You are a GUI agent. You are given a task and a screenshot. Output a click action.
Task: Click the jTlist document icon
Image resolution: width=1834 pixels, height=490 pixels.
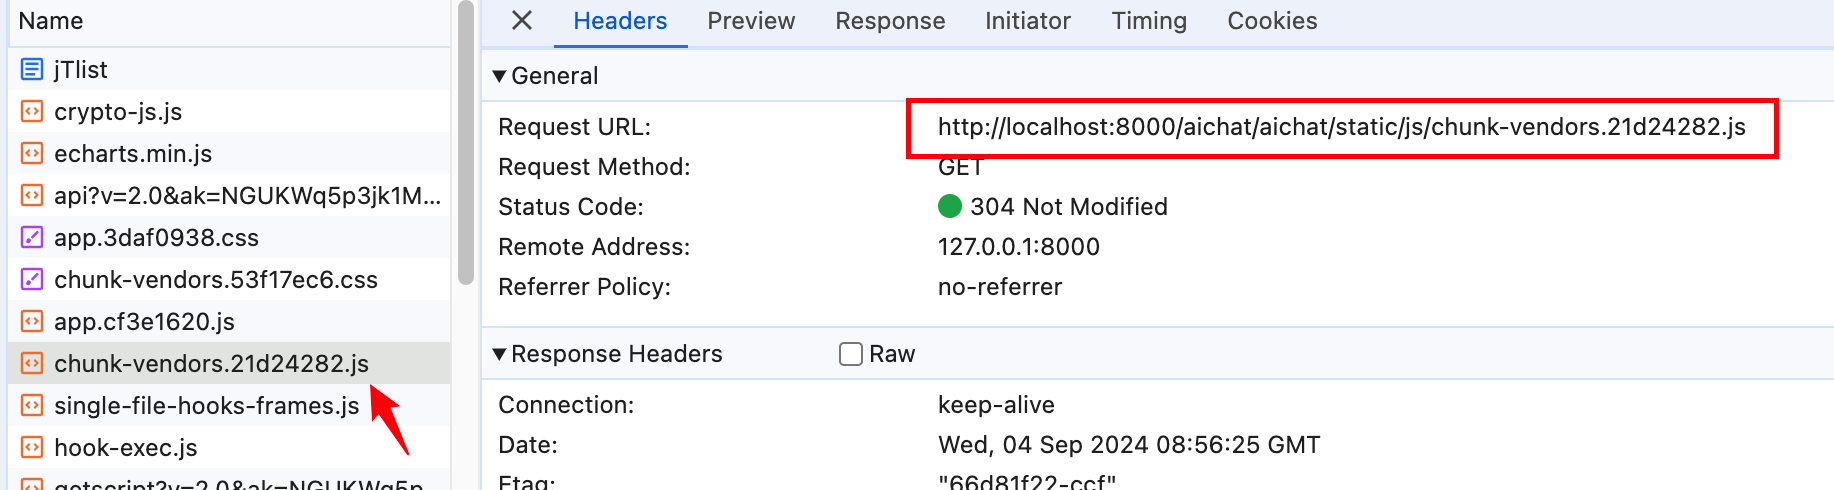coord(32,70)
